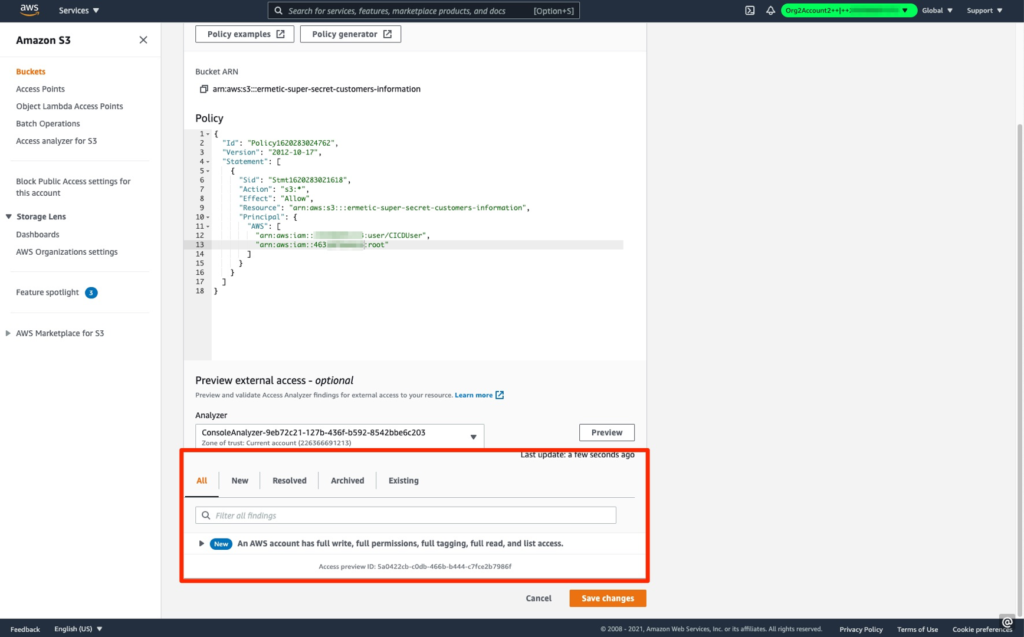
Task: Open Terms of Use footer link
Action: [917, 629]
